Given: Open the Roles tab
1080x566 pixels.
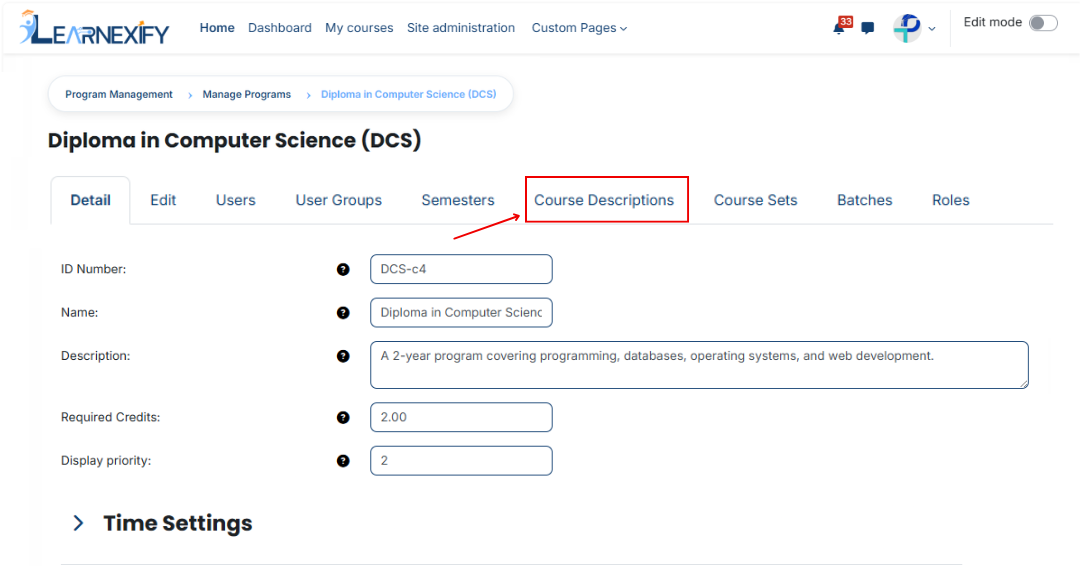Looking at the screenshot, I should [951, 200].
